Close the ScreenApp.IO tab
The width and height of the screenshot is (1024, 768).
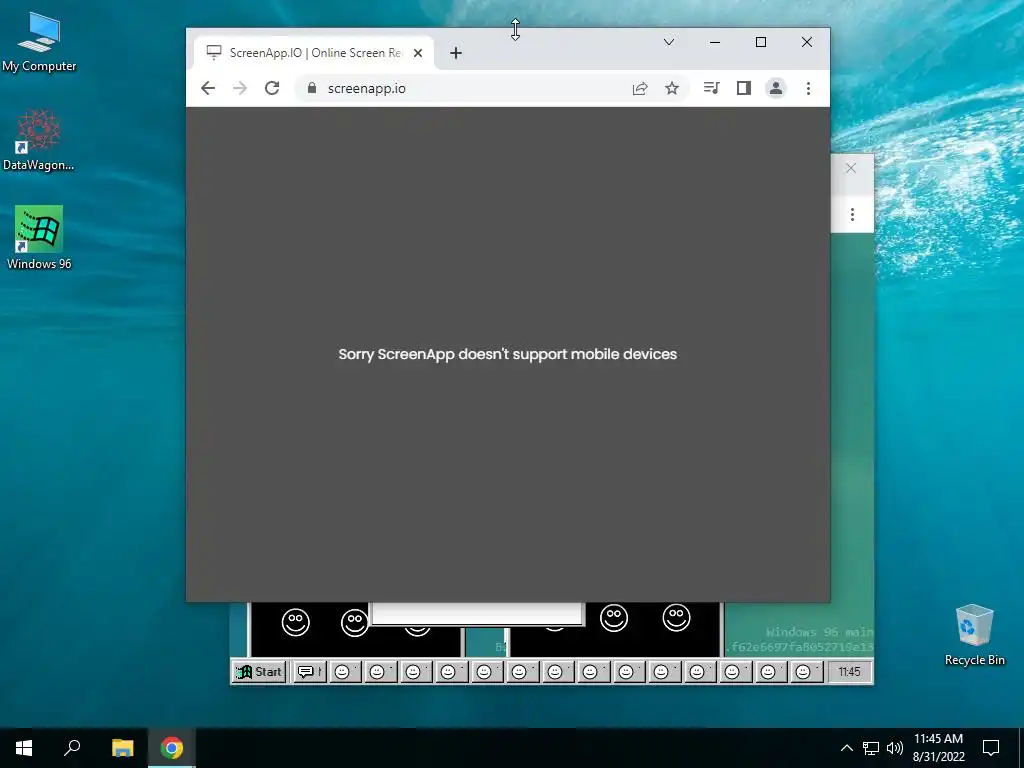[x=418, y=53]
